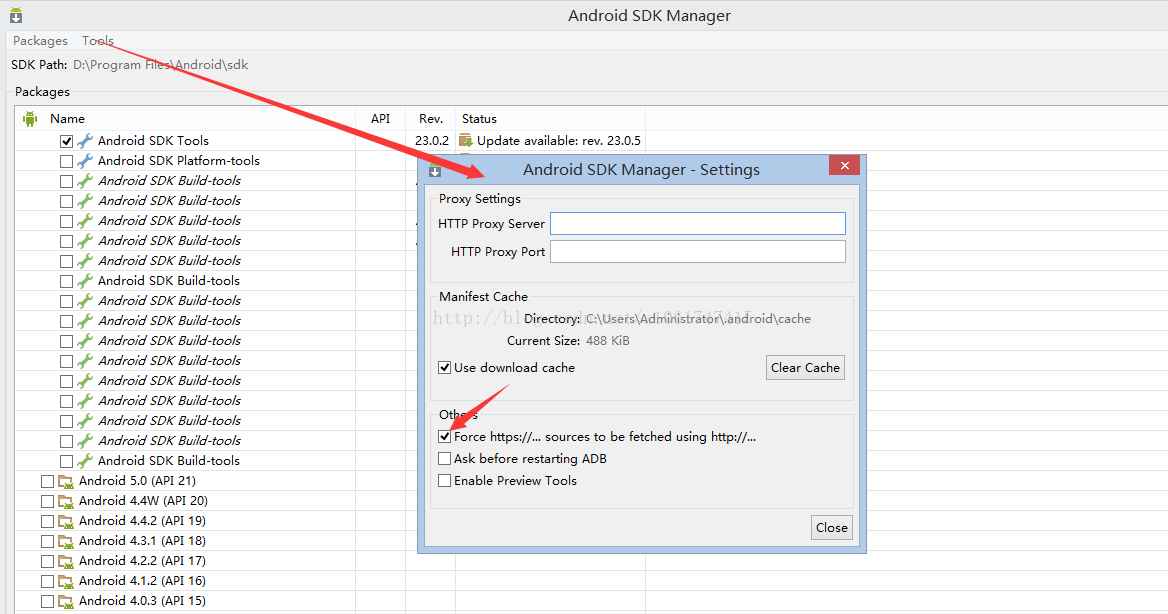This screenshot has width=1168, height=614.
Task: Click into the HTTP Proxy Port field
Action: click(697, 252)
